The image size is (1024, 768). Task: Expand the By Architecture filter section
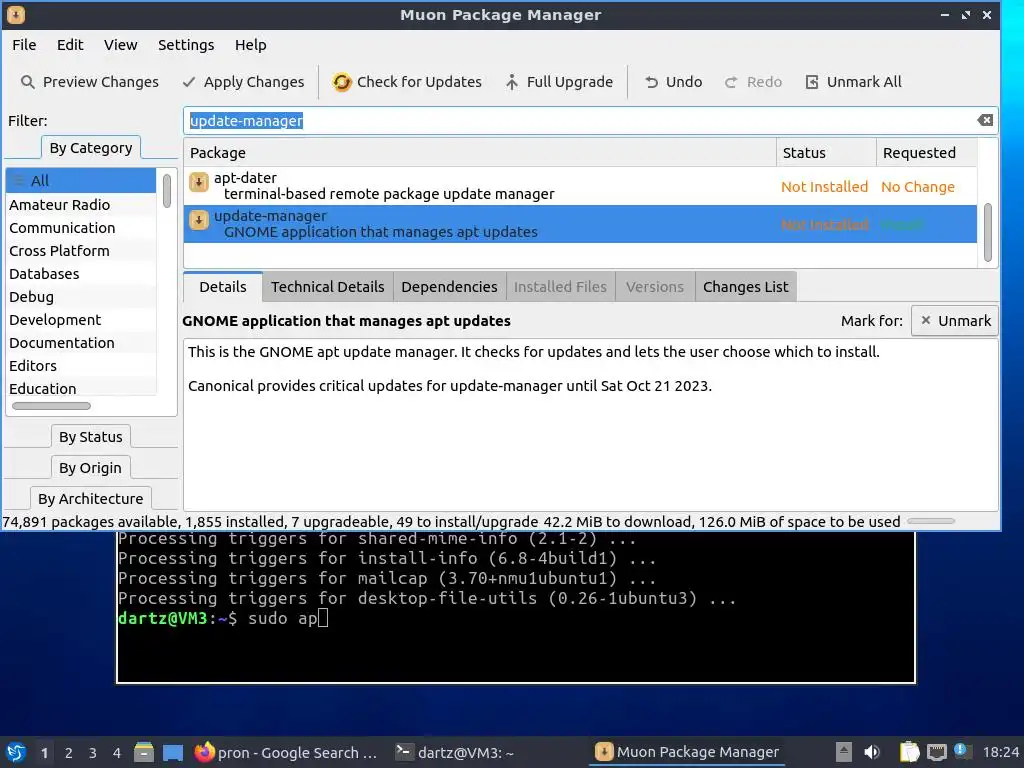(x=91, y=499)
